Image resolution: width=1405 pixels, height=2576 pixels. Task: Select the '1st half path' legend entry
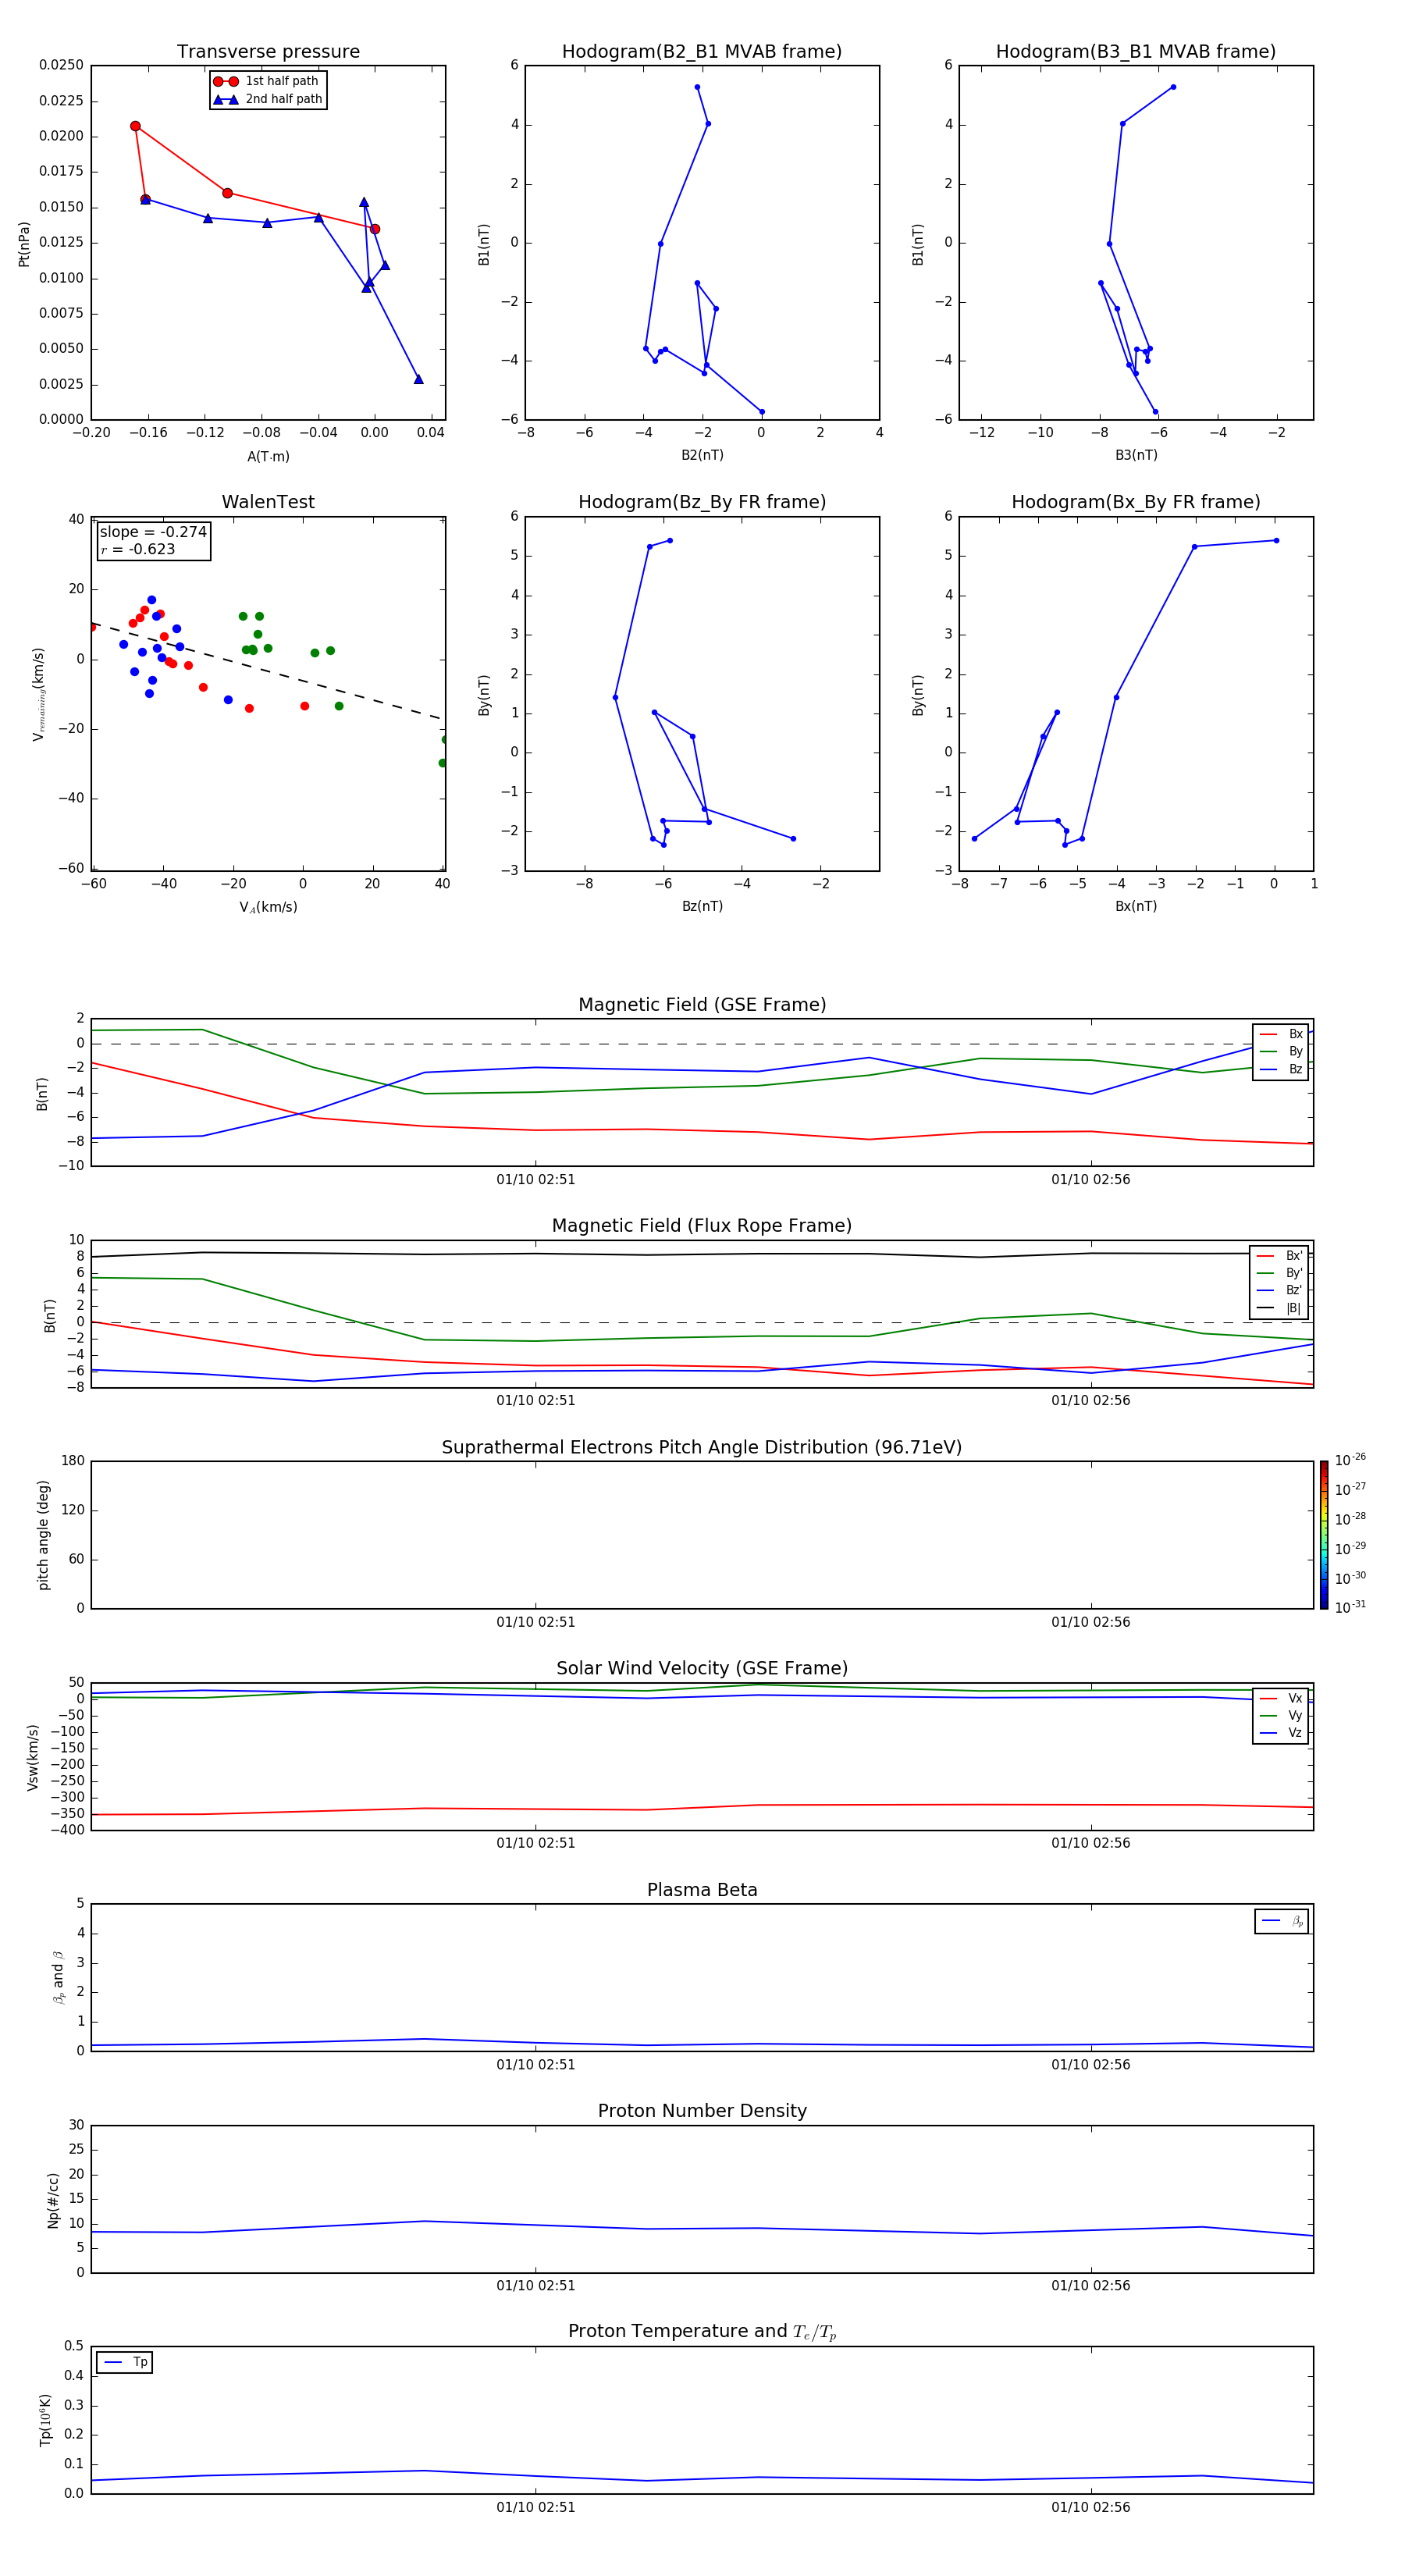267,81
